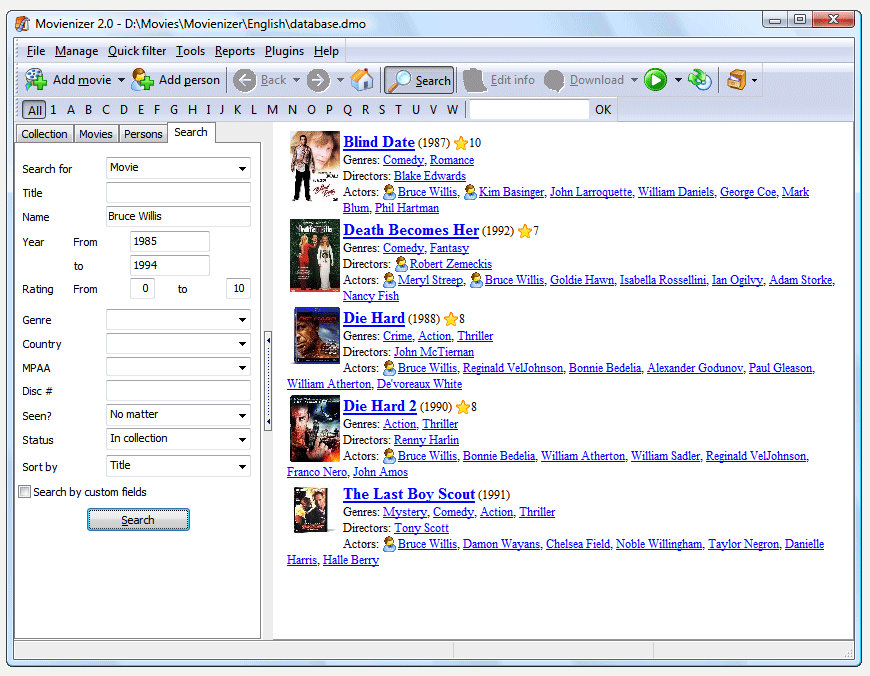Toggle the All alphabet filter button
Screen dimensions: 870x676
[35, 110]
